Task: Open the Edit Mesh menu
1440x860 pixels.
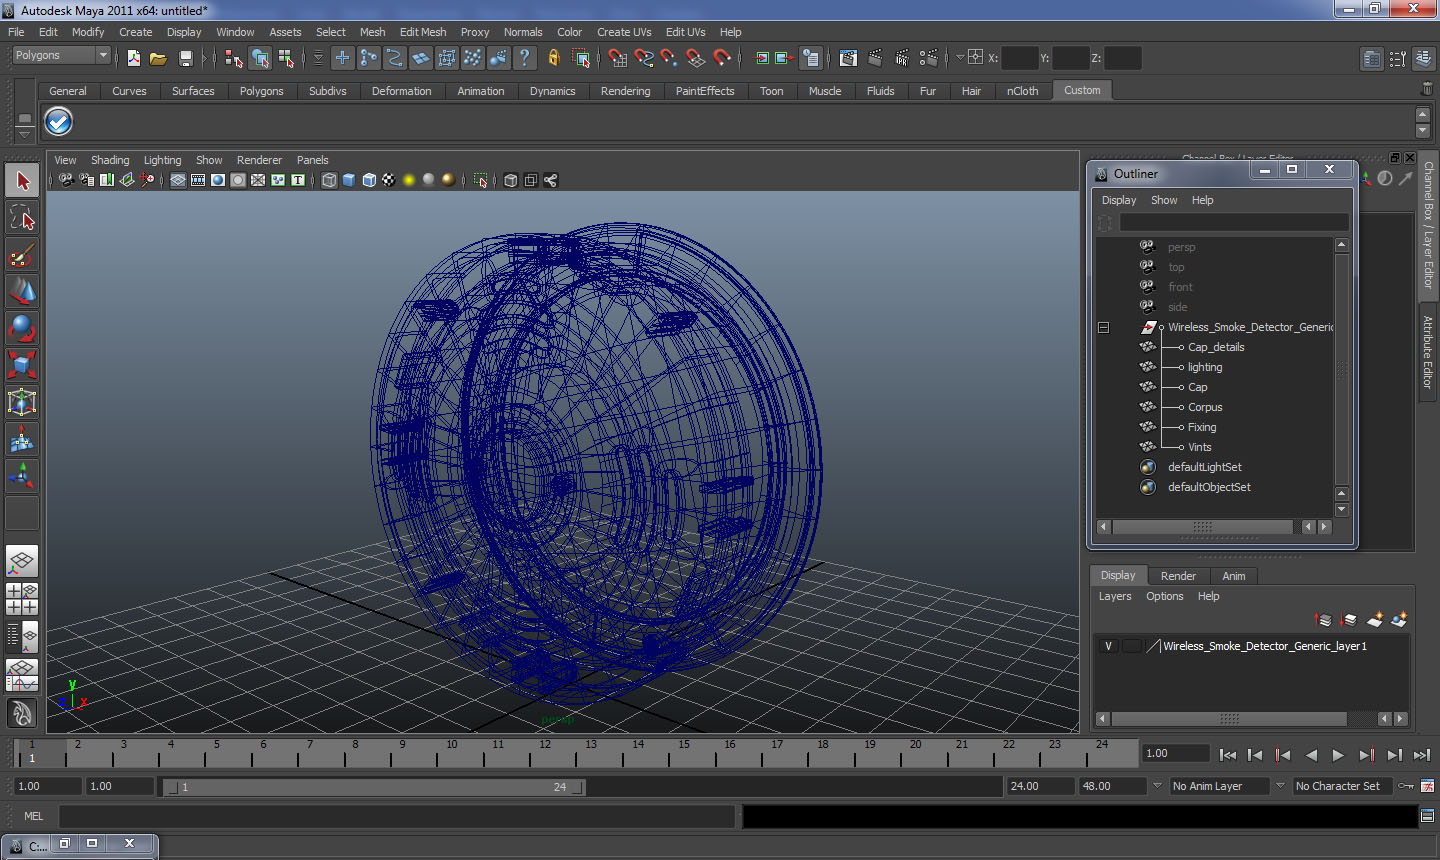Action: pyautogui.click(x=423, y=32)
